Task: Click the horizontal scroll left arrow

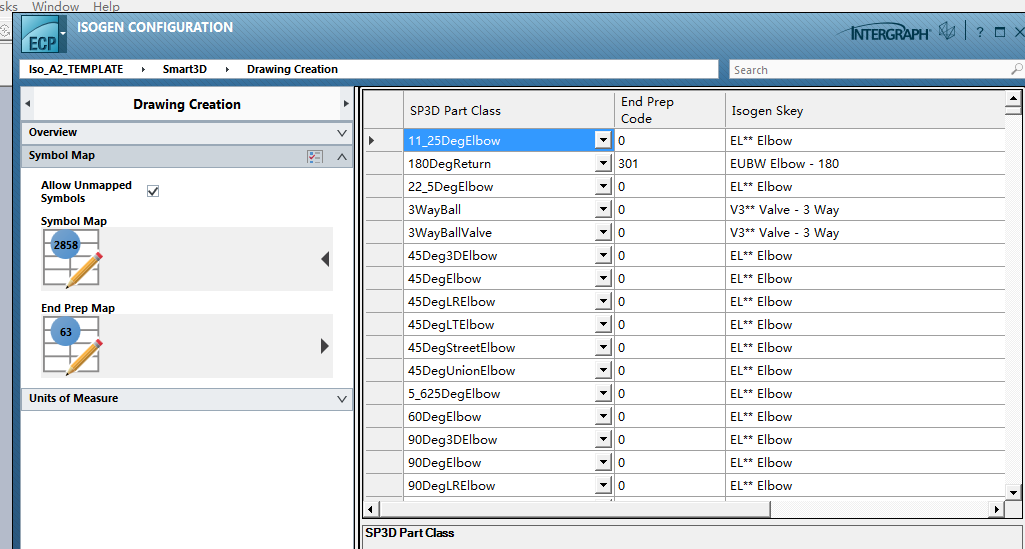Action: [371, 508]
